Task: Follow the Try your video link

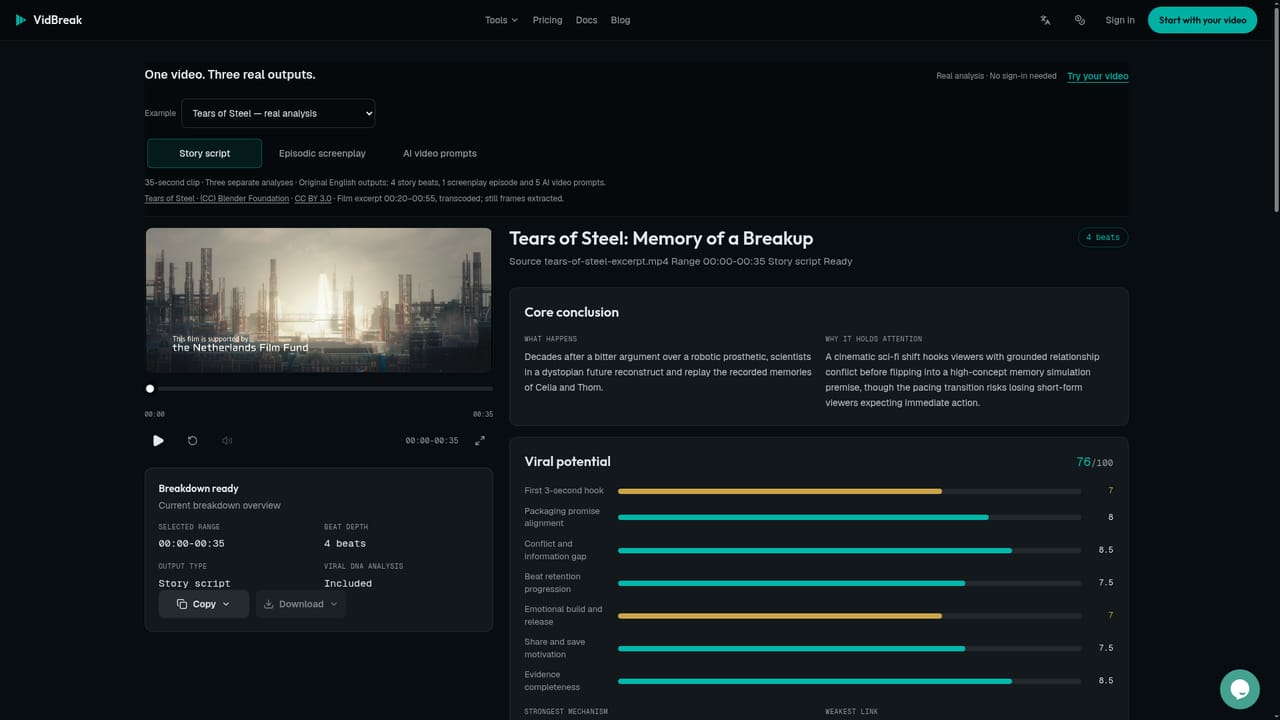Action: point(1097,76)
